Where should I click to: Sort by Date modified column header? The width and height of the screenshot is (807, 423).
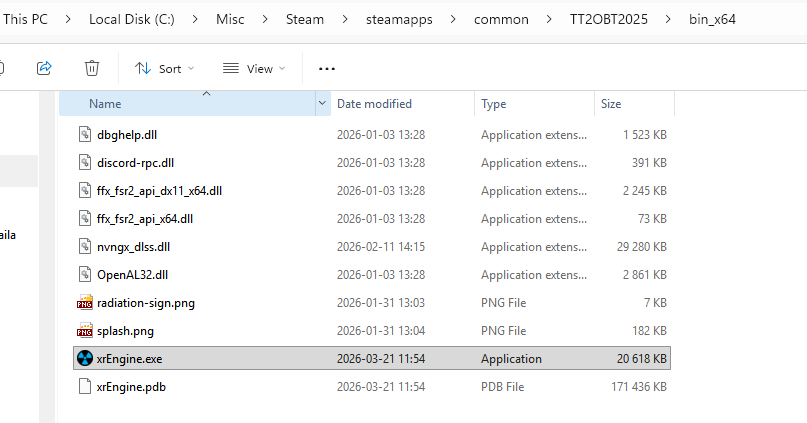click(374, 104)
